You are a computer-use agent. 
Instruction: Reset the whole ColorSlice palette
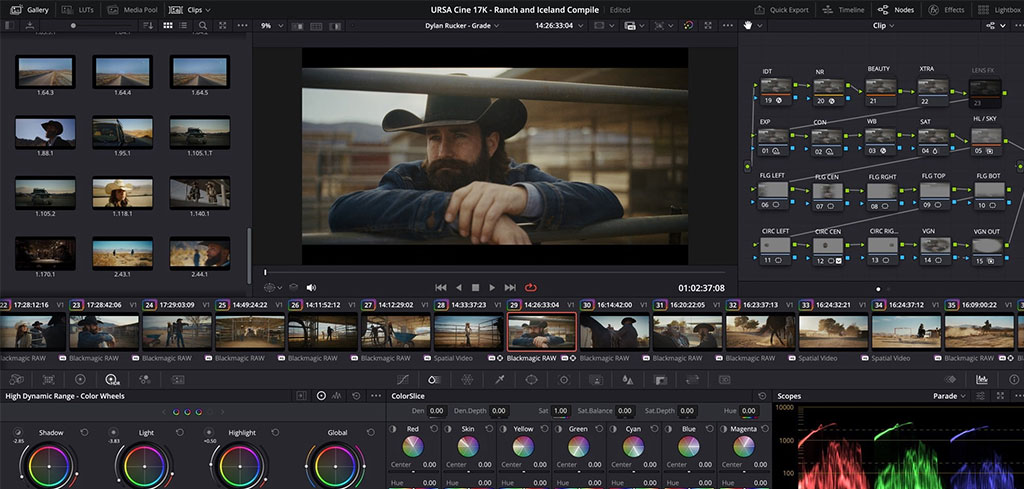tap(762, 396)
